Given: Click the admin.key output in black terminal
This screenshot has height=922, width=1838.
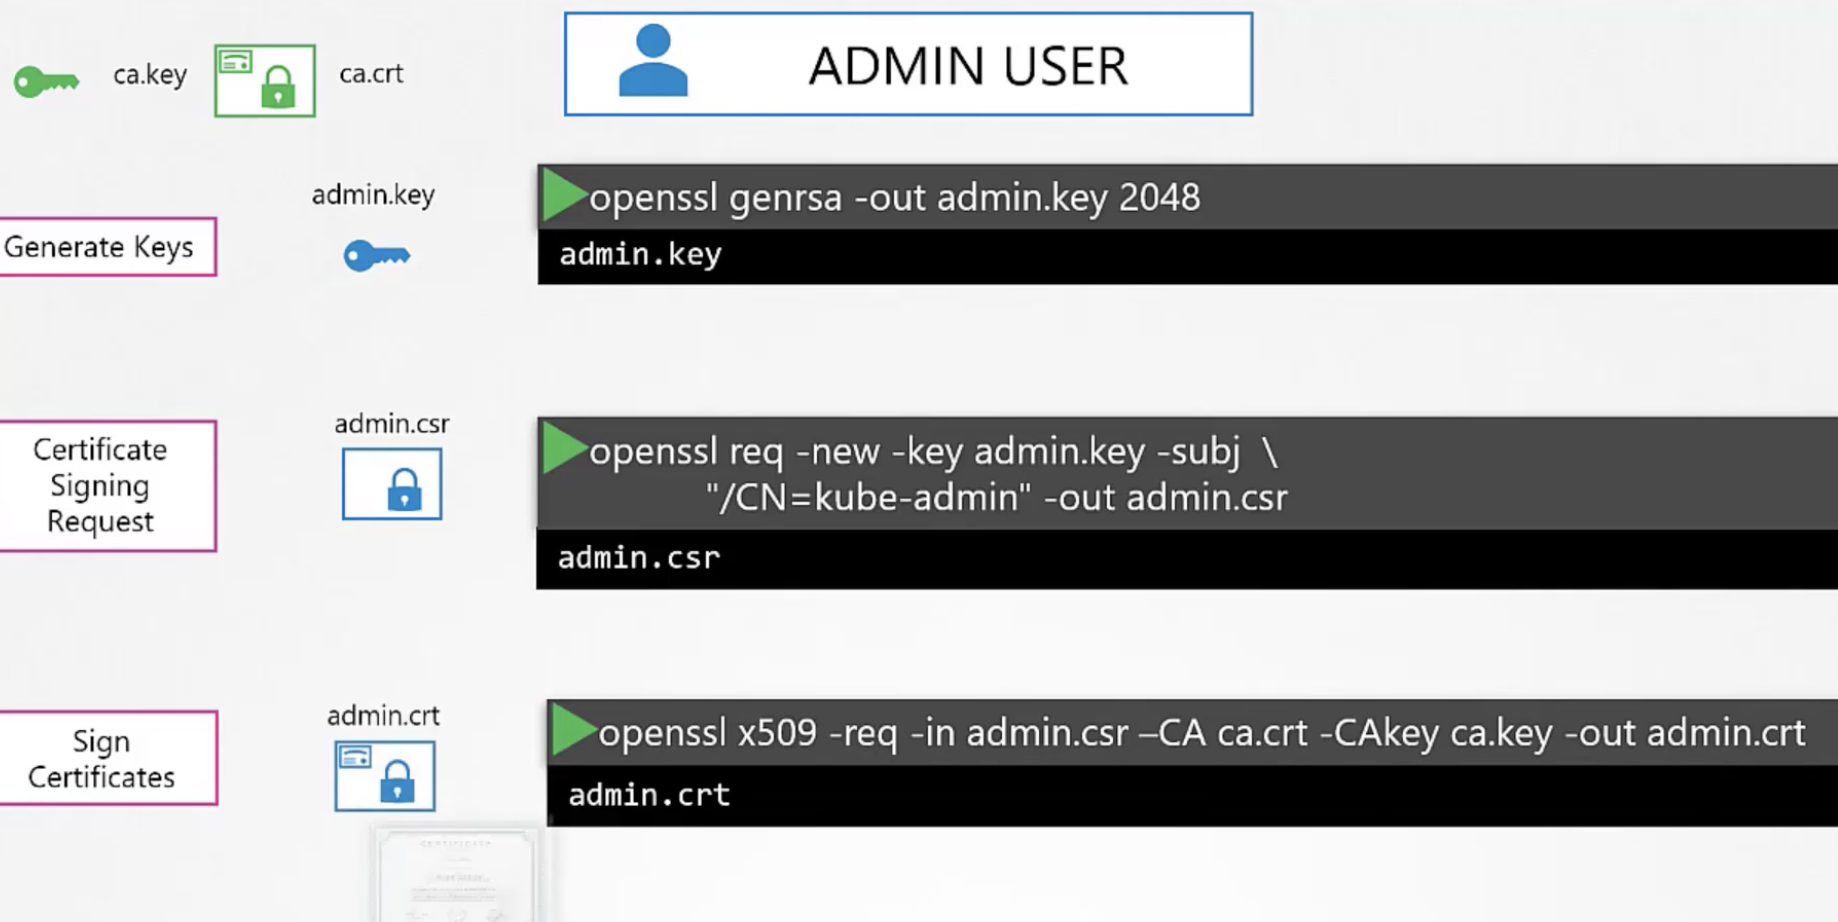Looking at the screenshot, I should [x=640, y=255].
